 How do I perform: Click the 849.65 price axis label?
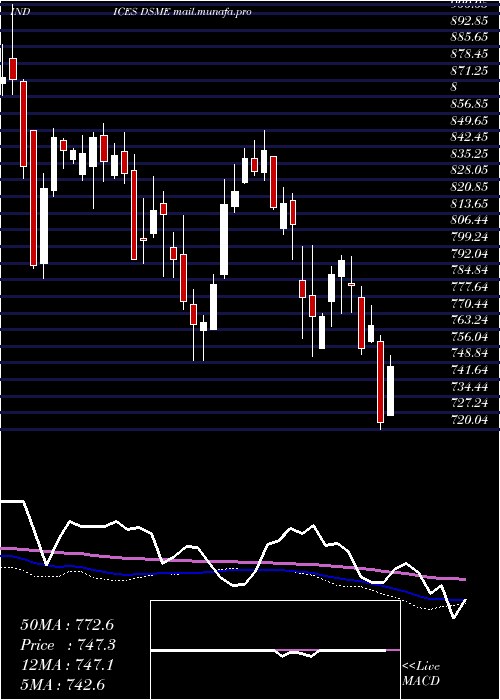coord(469,121)
